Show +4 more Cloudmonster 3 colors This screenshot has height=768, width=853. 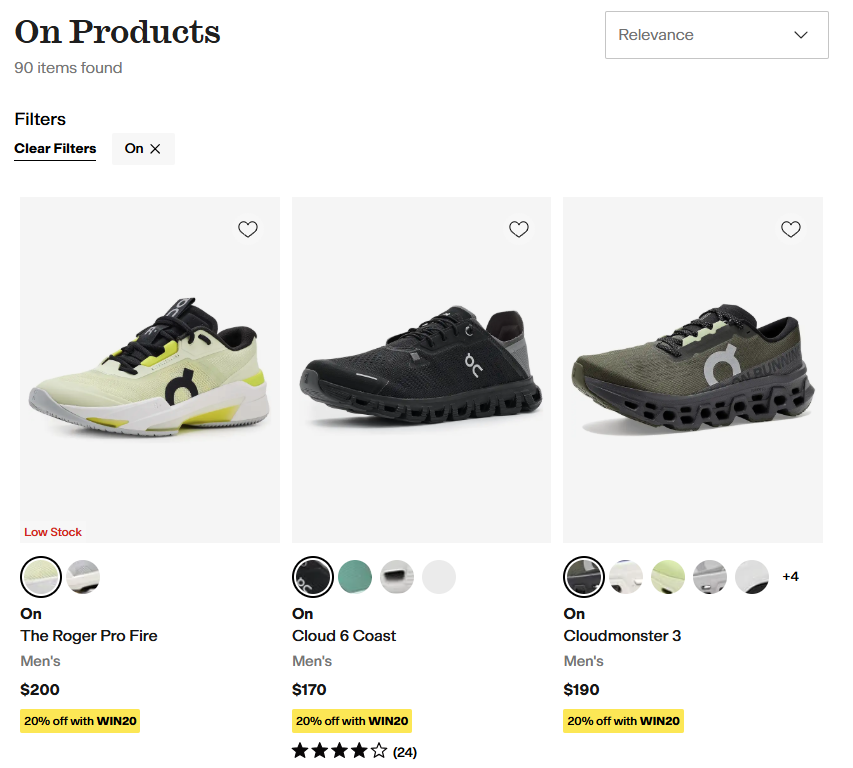[791, 577]
